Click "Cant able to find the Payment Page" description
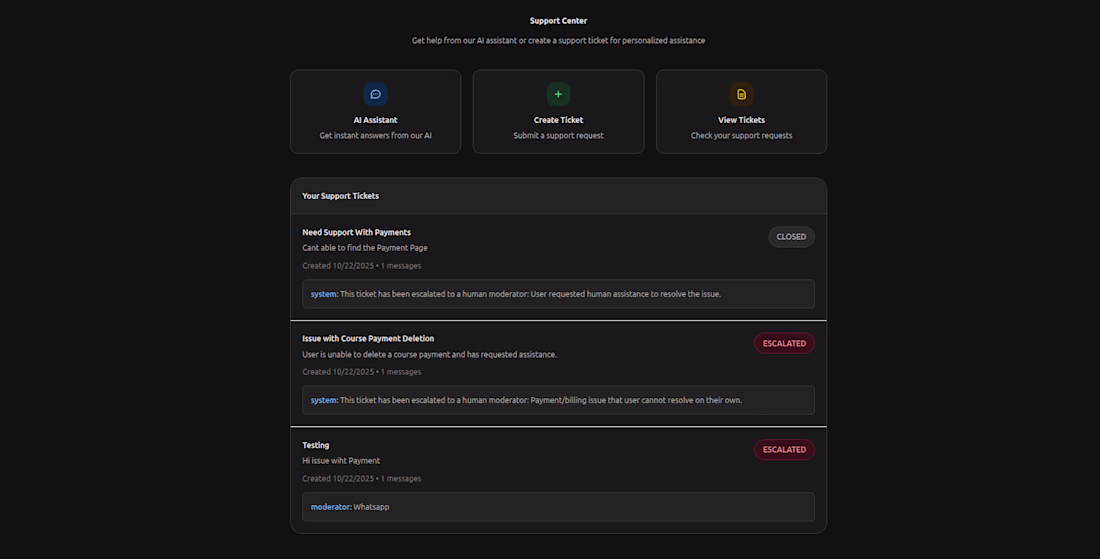This screenshot has width=1100, height=559. point(365,248)
